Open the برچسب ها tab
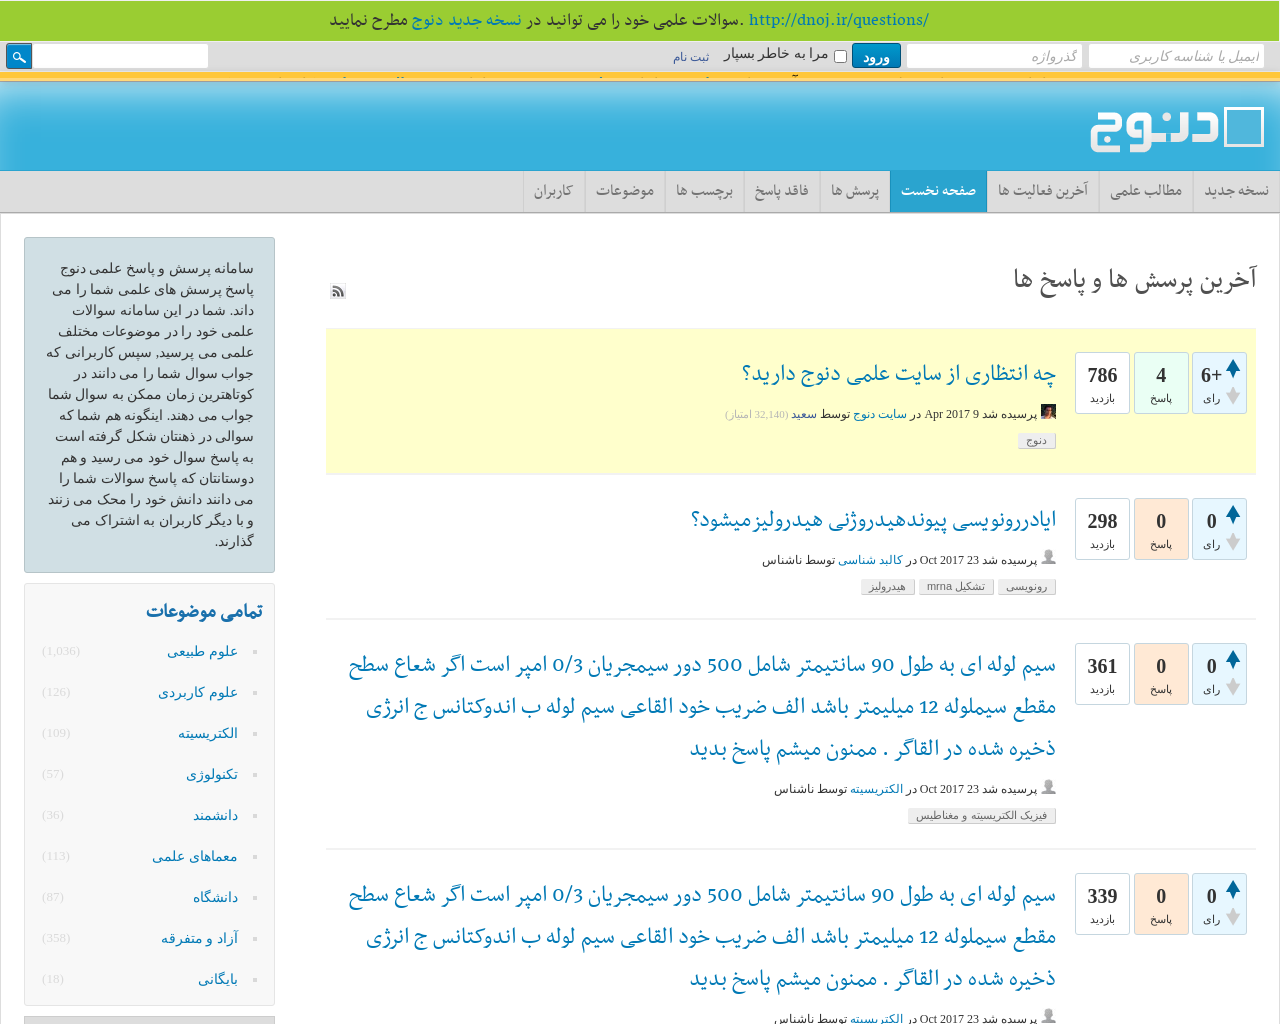 coord(704,190)
